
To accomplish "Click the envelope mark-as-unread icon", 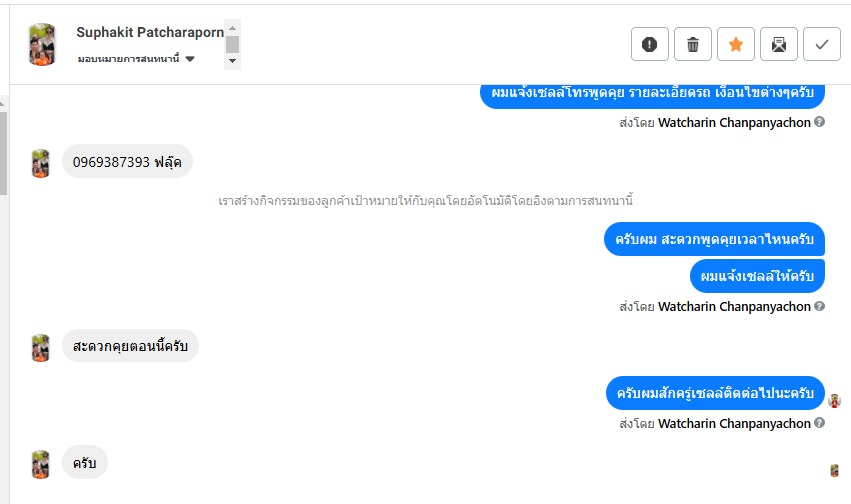I will [x=779, y=44].
